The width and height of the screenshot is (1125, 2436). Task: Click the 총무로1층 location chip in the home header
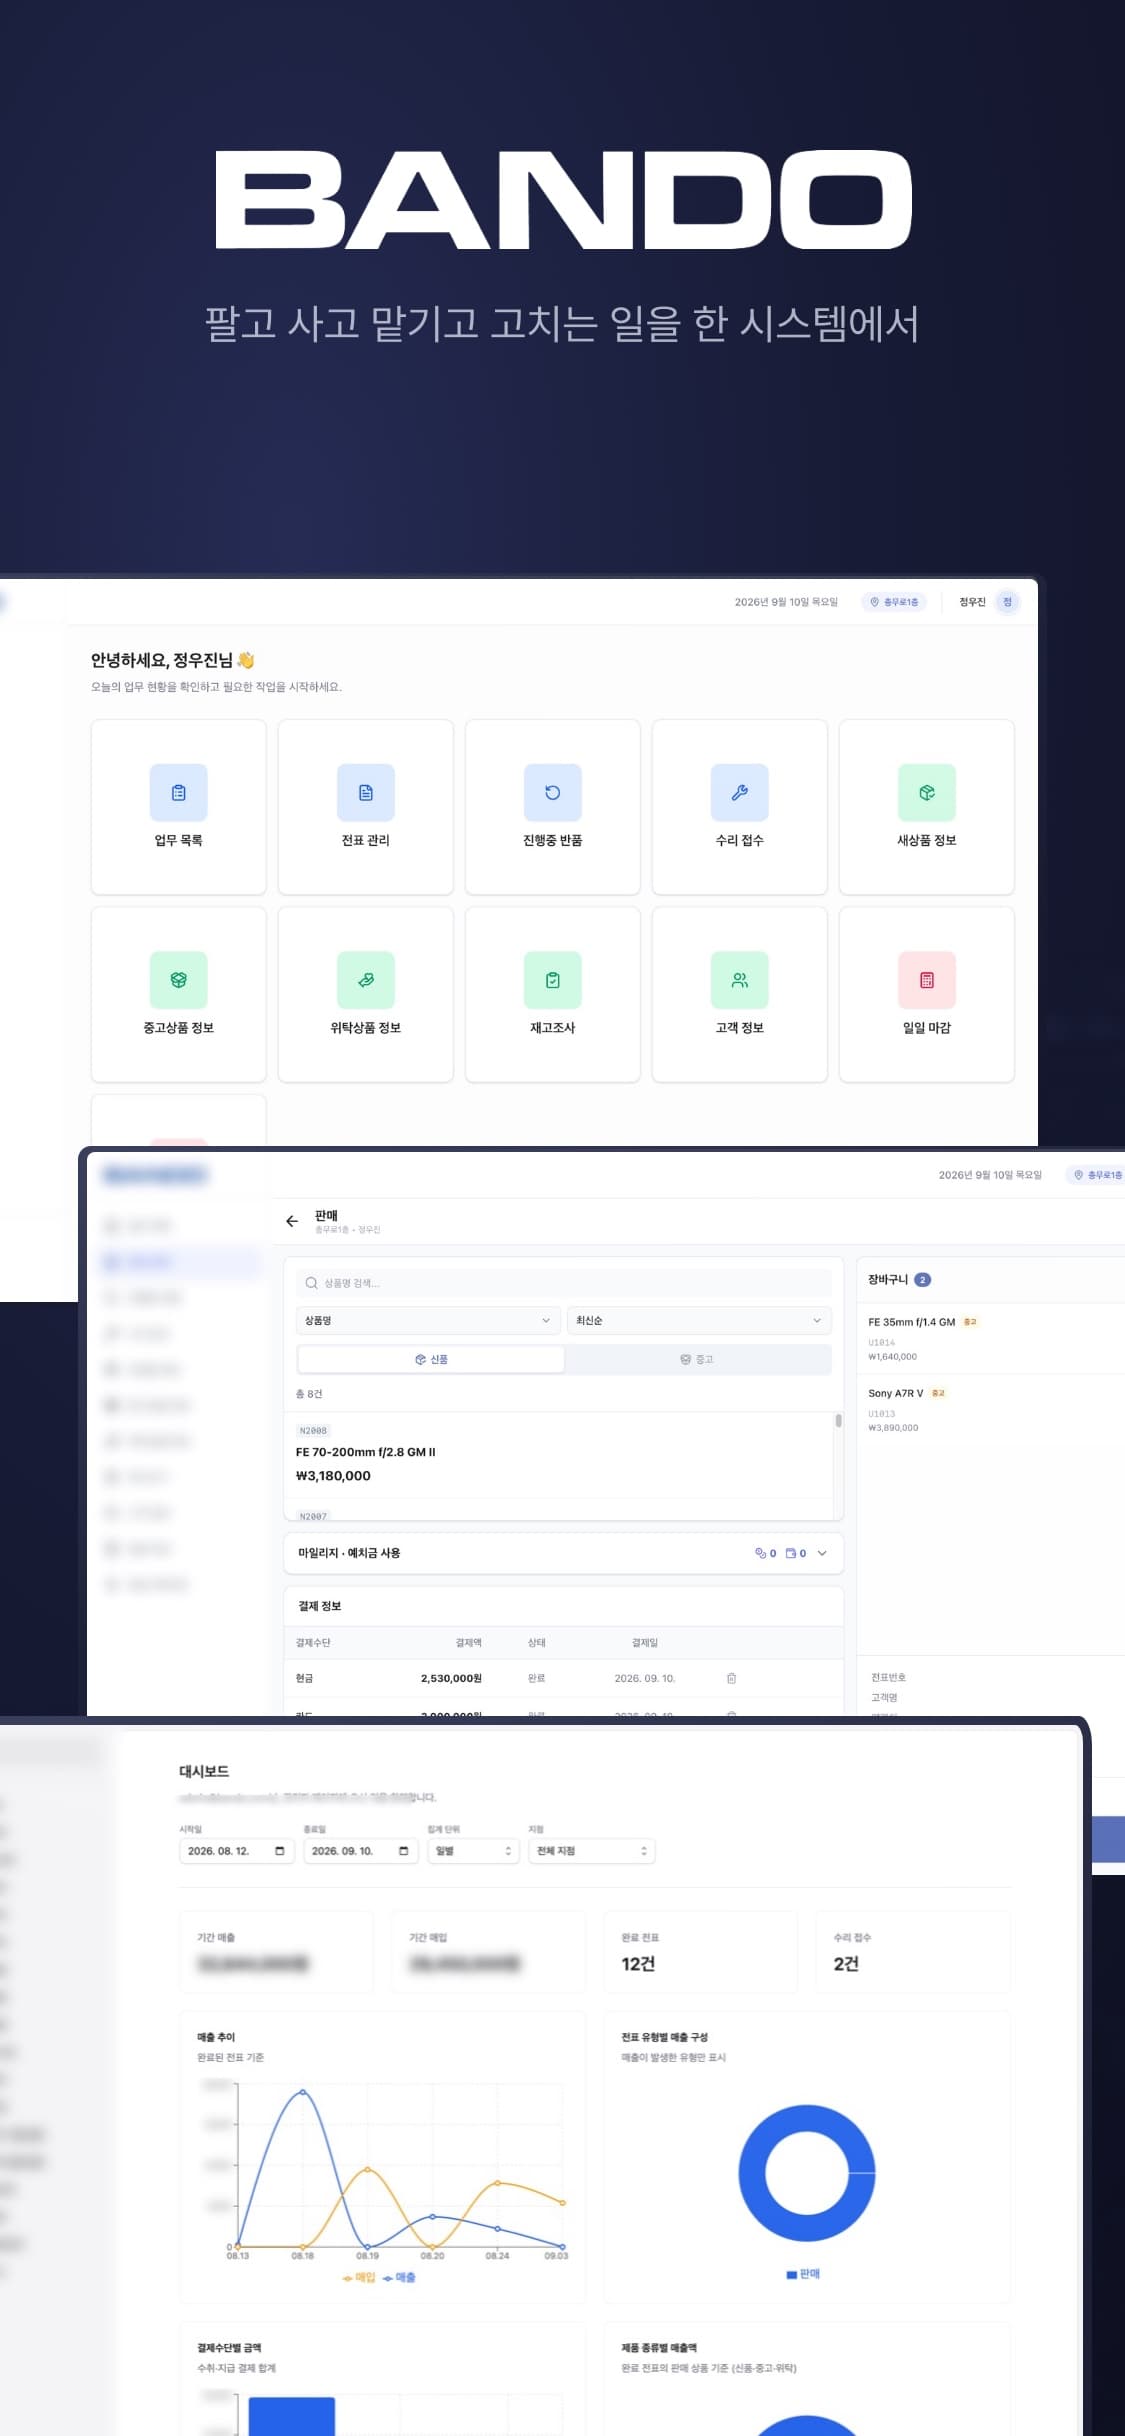894,602
